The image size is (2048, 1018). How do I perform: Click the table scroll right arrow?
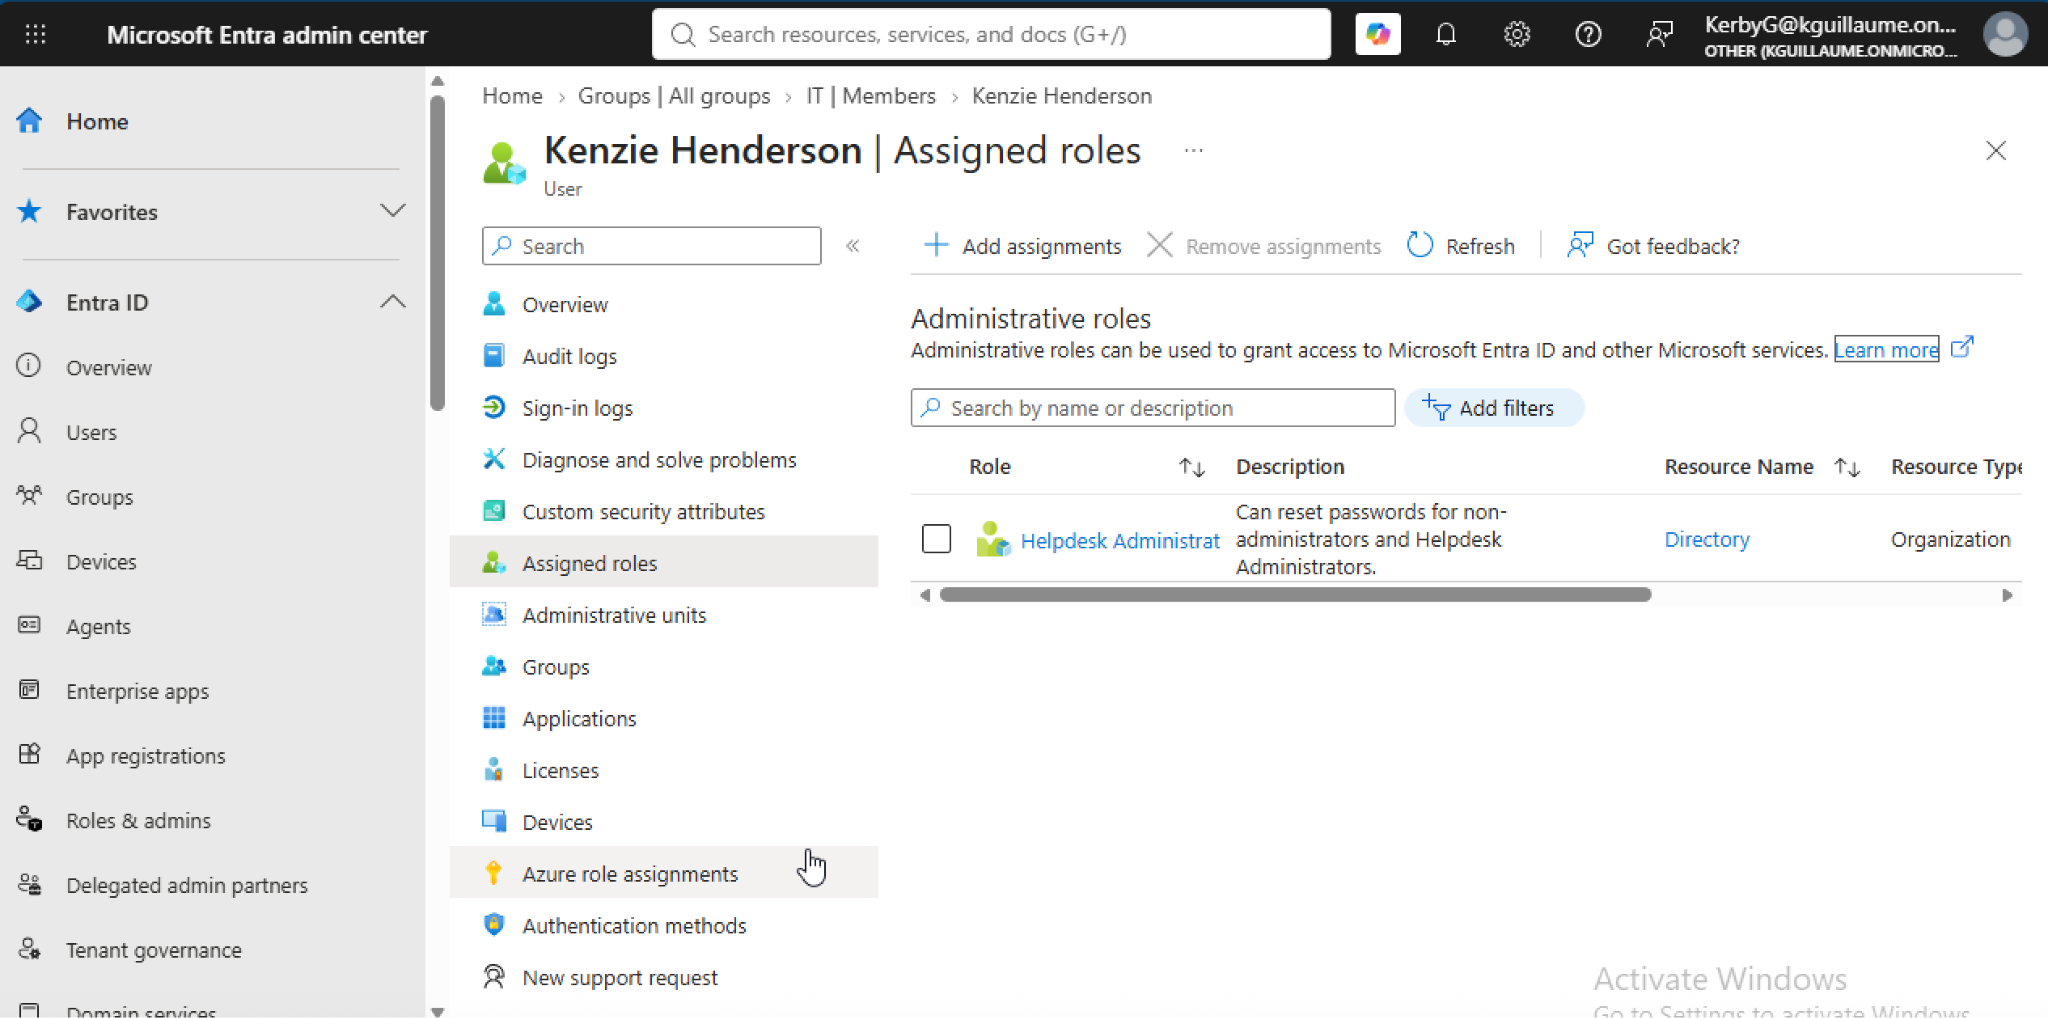pyautogui.click(x=2006, y=595)
